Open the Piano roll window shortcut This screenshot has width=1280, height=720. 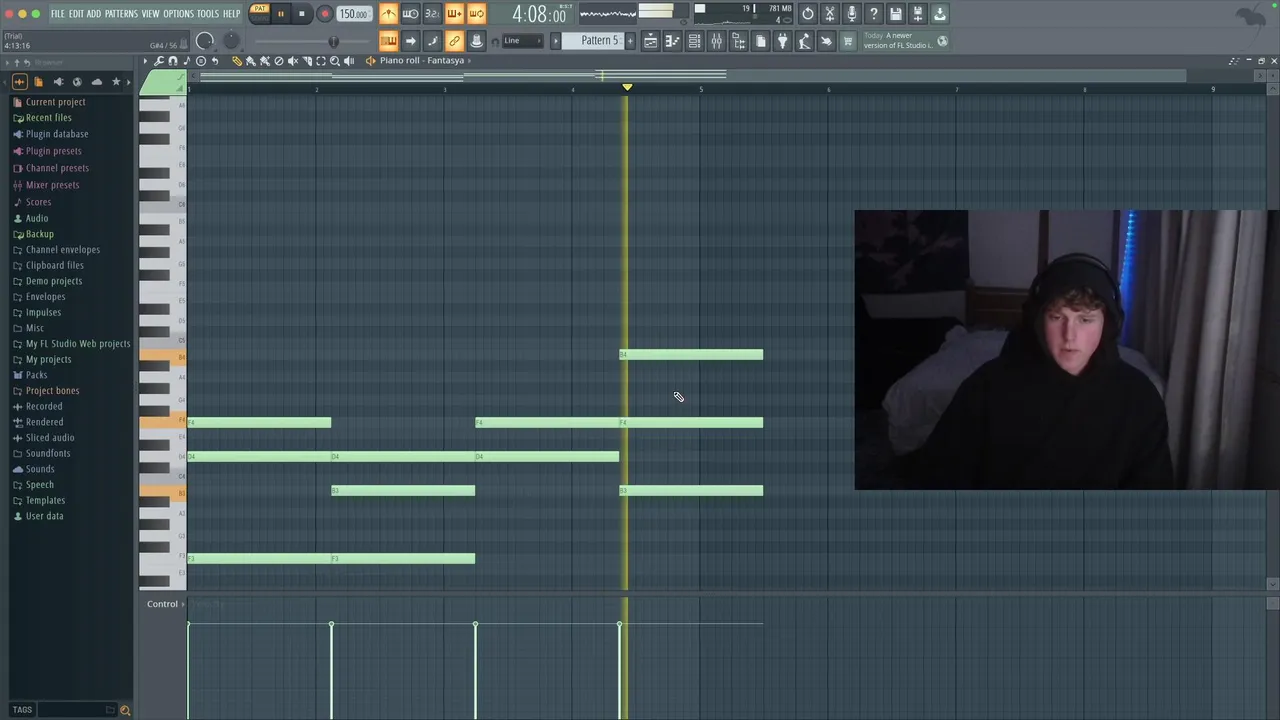tap(673, 41)
